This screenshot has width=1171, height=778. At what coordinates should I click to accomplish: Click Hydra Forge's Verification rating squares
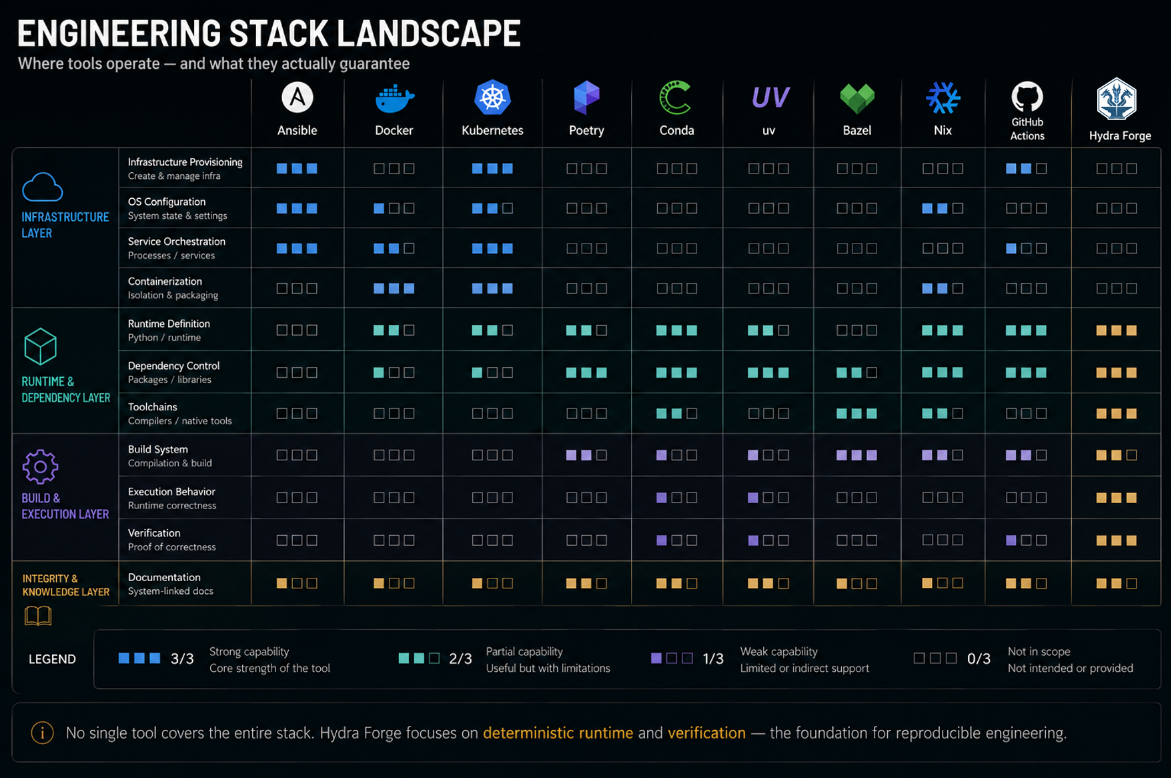[1116, 541]
